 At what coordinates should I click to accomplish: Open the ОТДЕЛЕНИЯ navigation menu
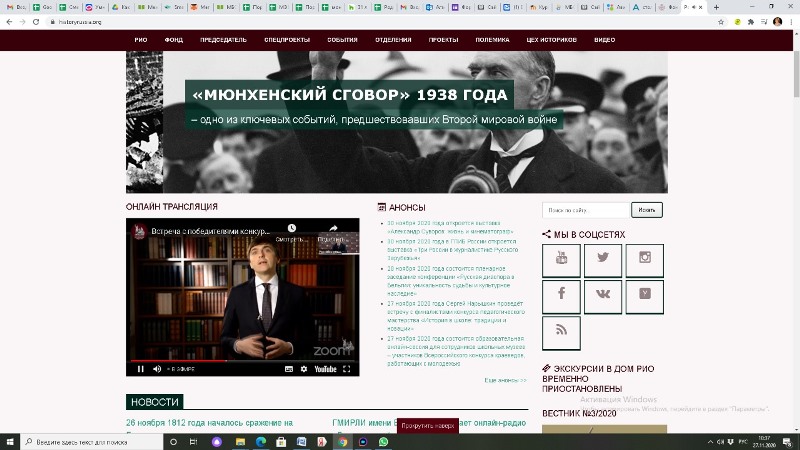(393, 40)
